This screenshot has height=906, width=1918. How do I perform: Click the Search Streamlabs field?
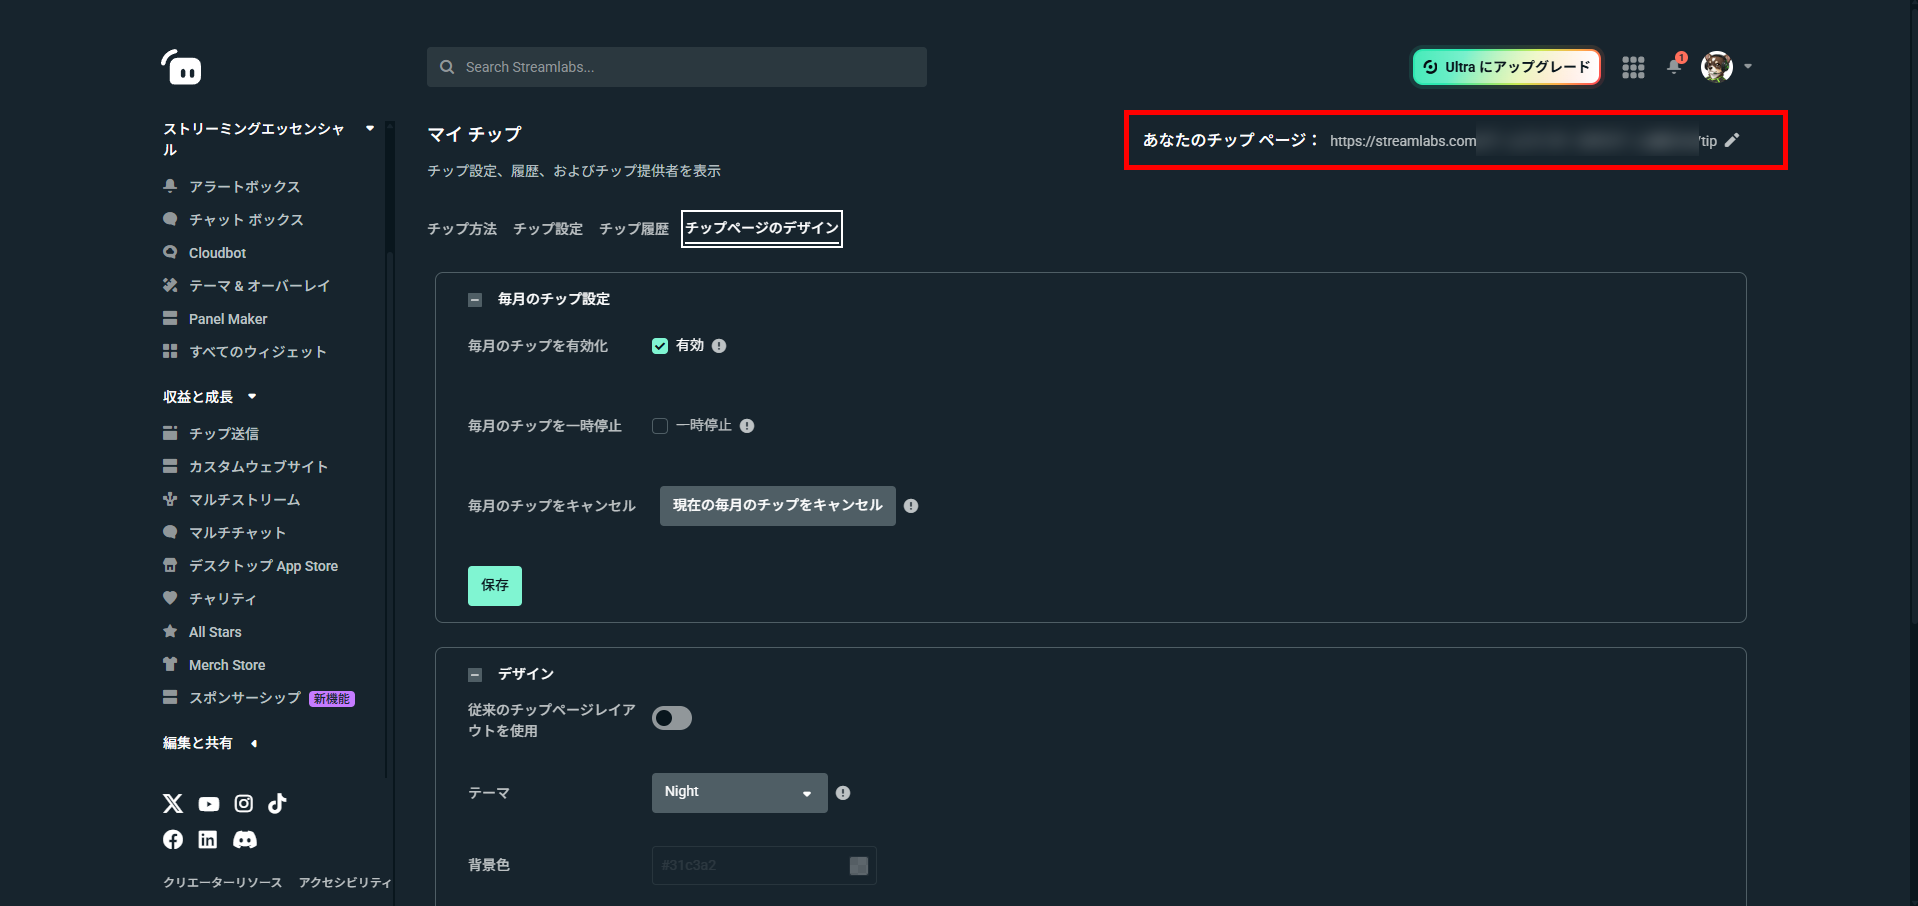pyautogui.click(x=677, y=67)
